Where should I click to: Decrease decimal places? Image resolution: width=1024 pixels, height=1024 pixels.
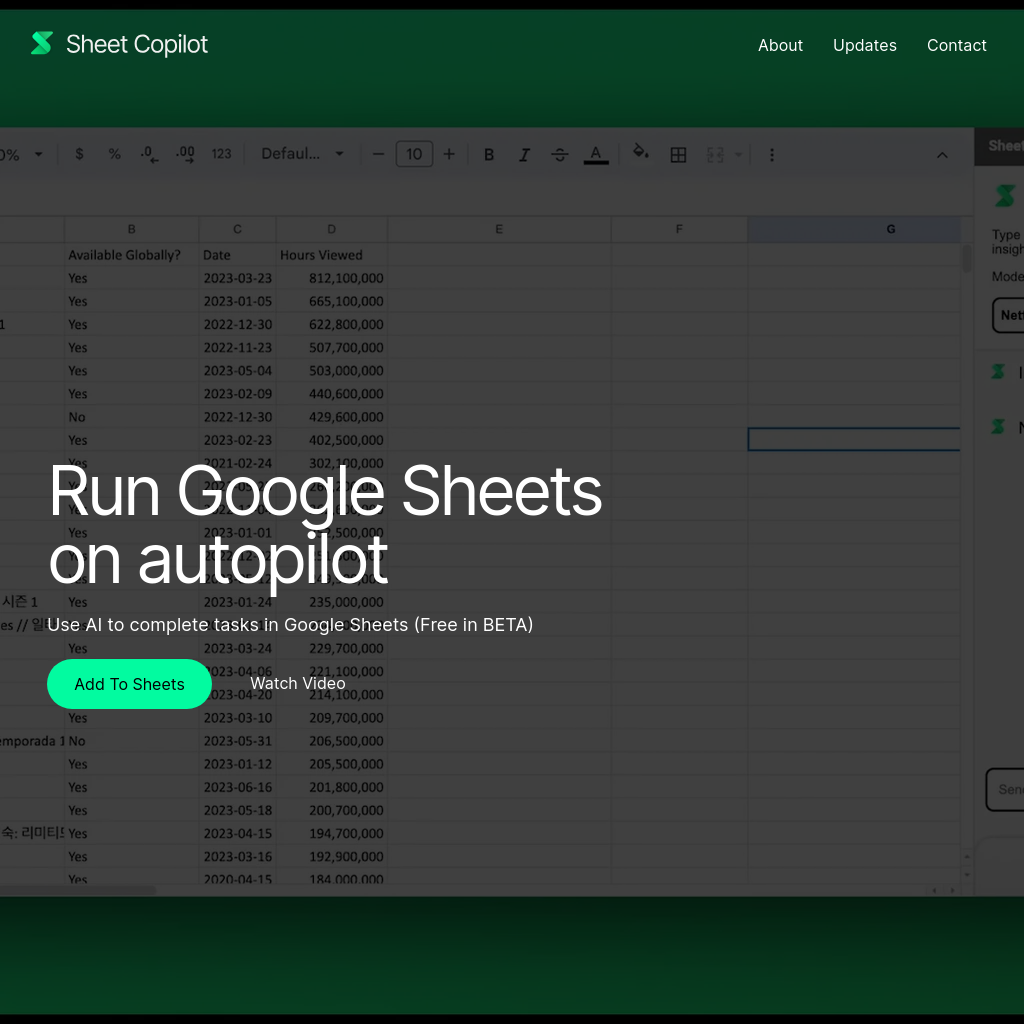point(148,154)
